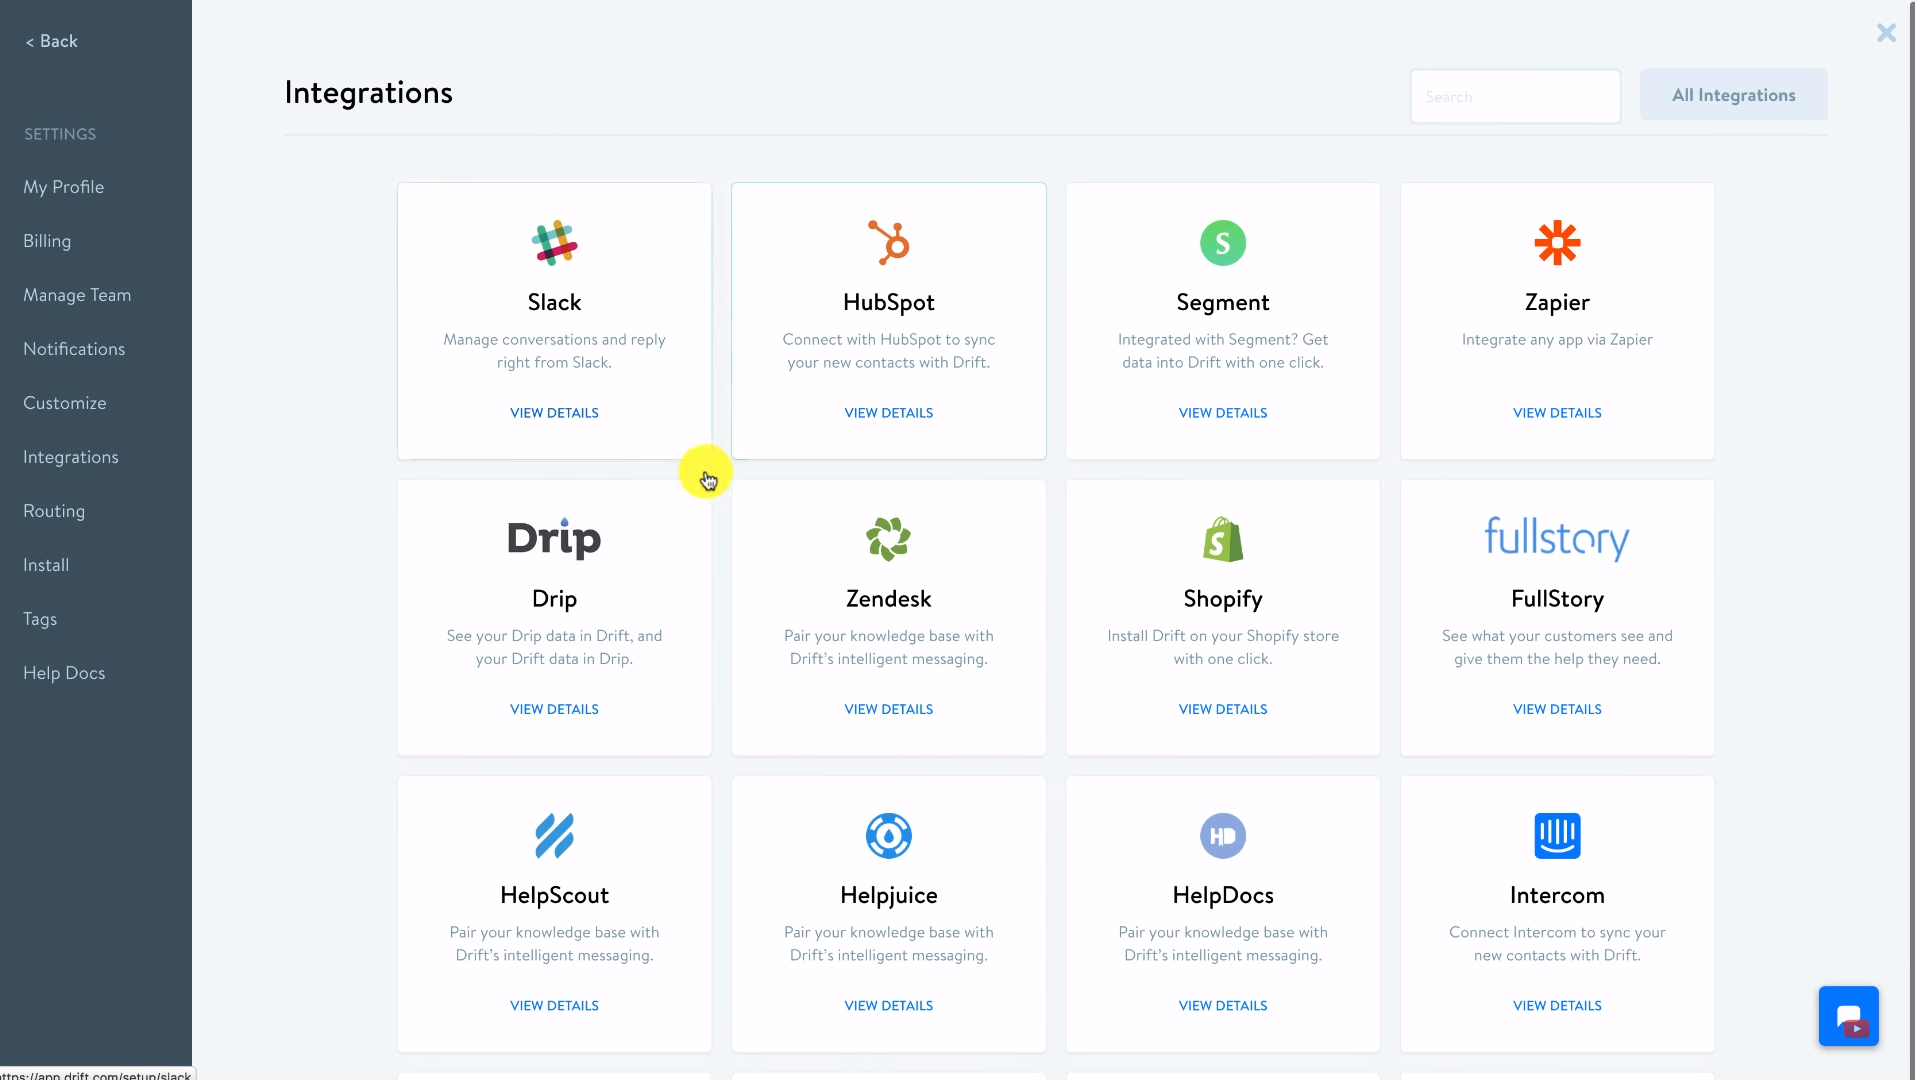
Task: Click the HubSpot card title
Action: point(889,302)
